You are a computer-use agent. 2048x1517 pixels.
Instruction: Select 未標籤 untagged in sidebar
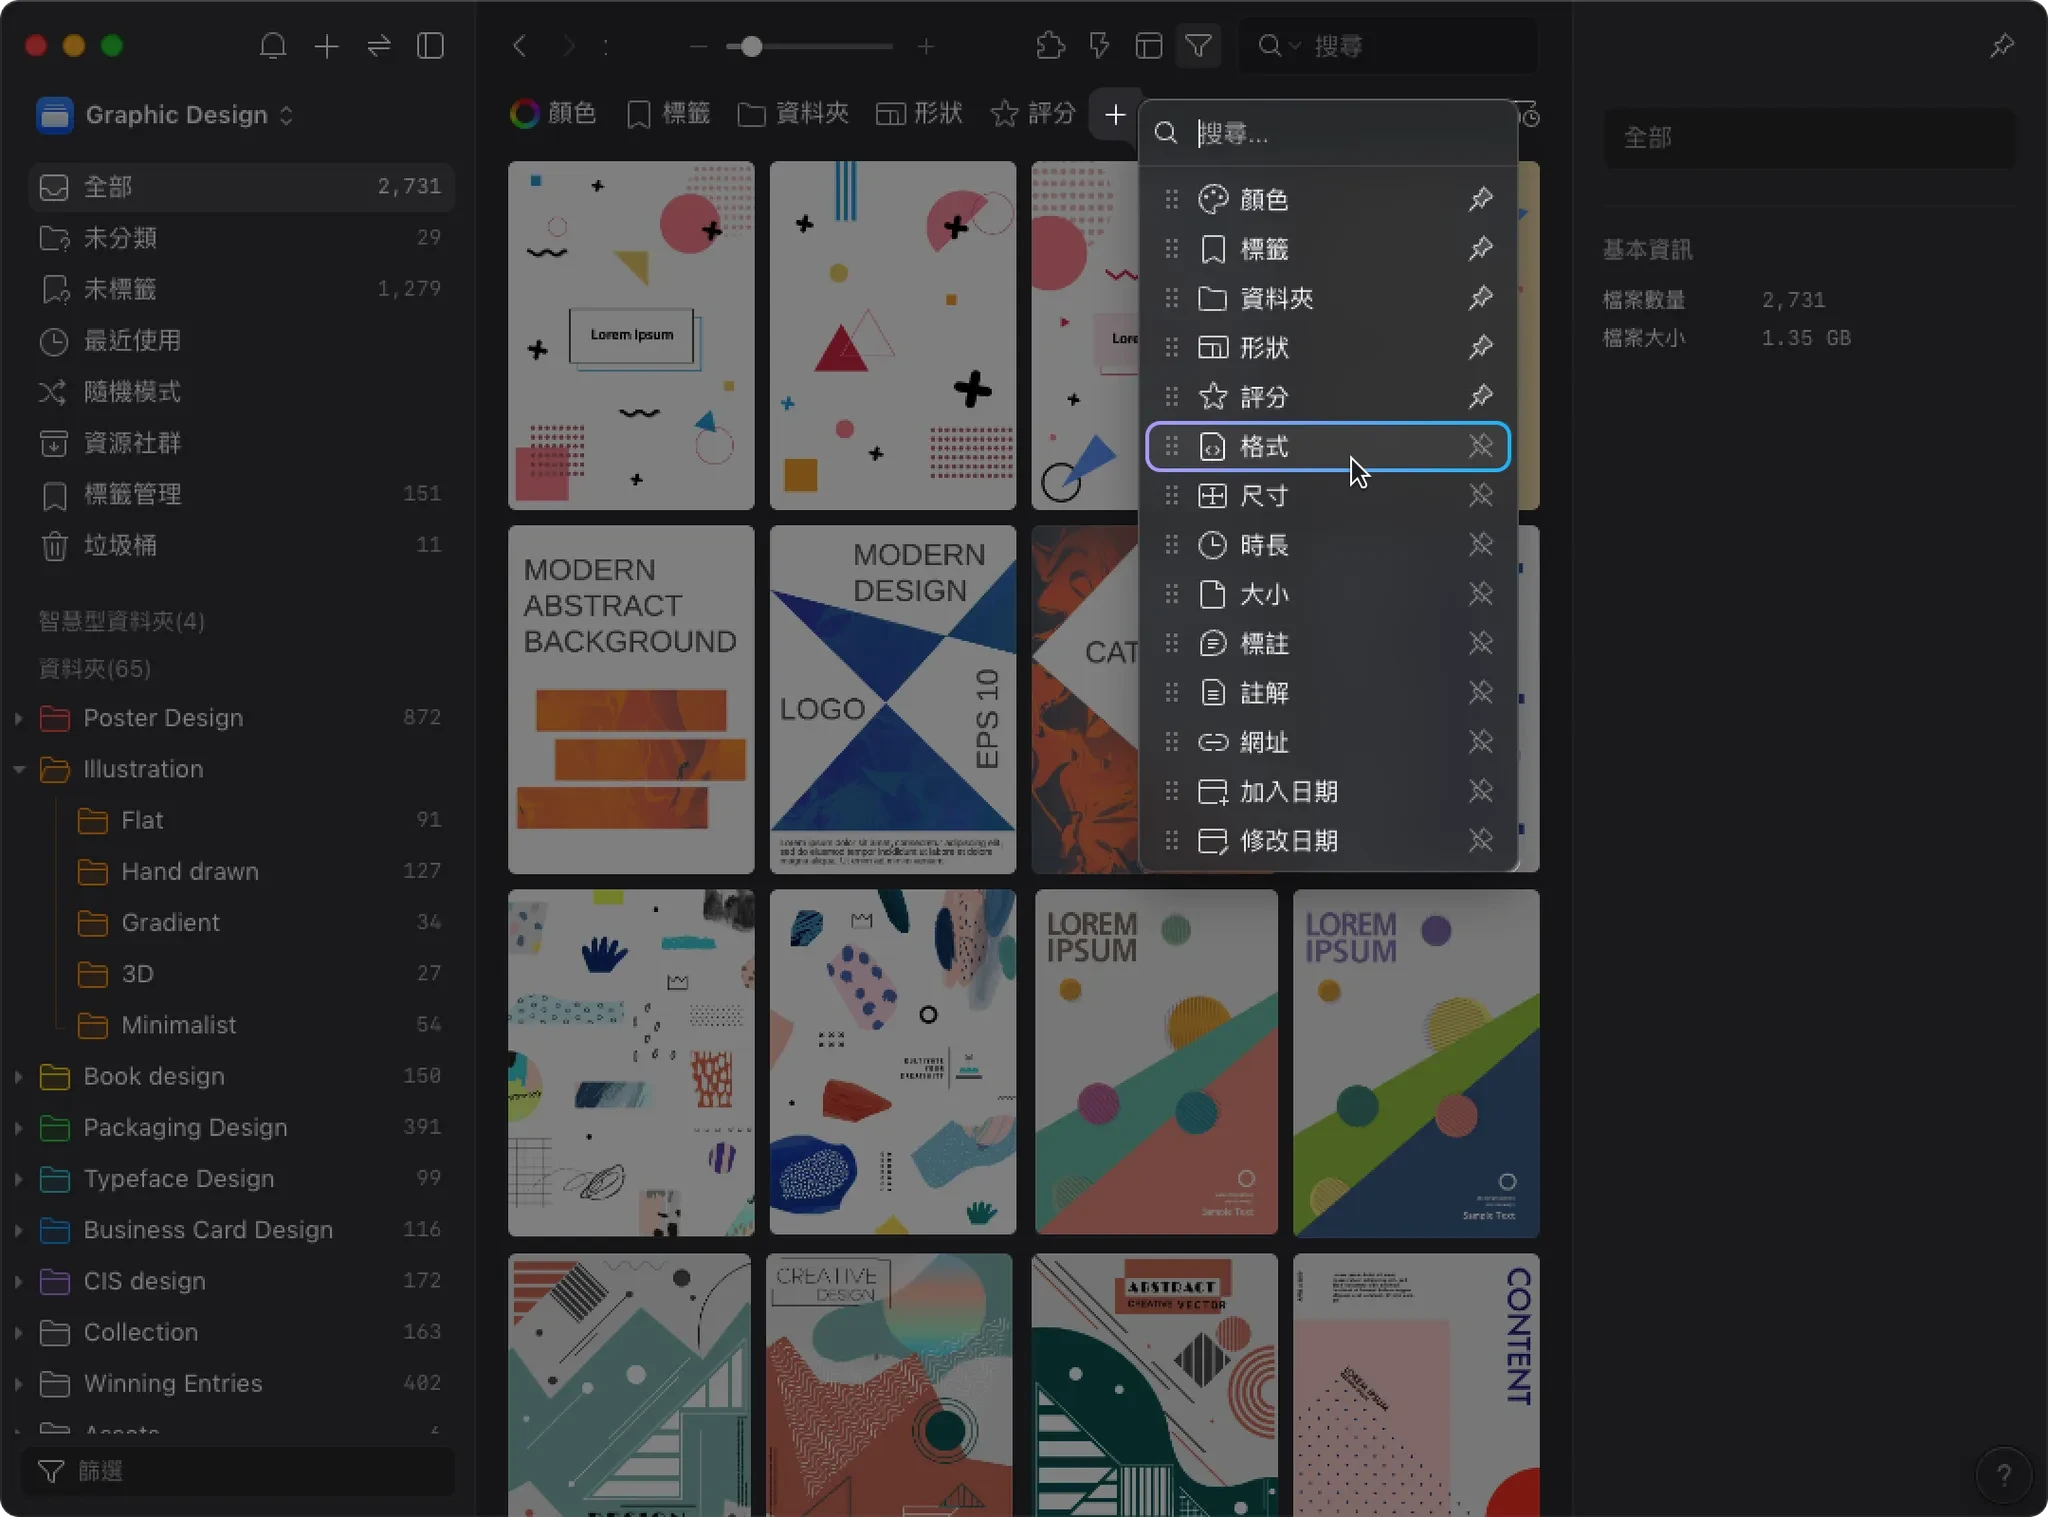tap(241, 289)
